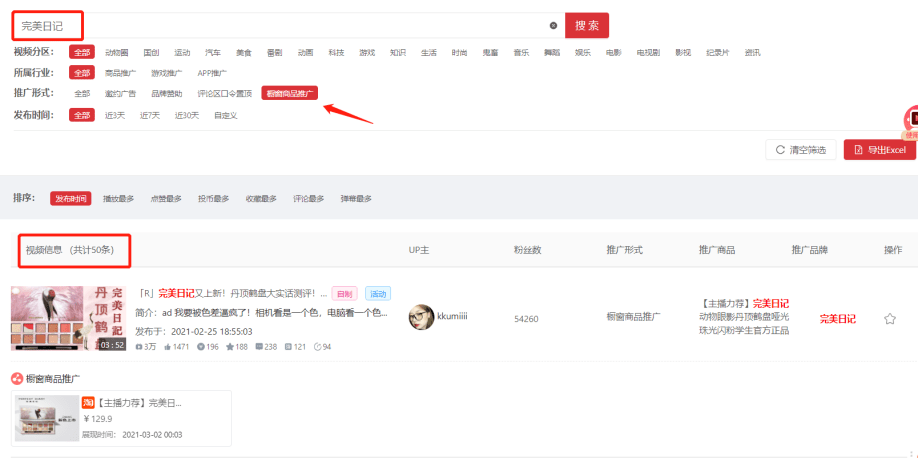
Task: Click the share icon showing 94
Action: 318,347
